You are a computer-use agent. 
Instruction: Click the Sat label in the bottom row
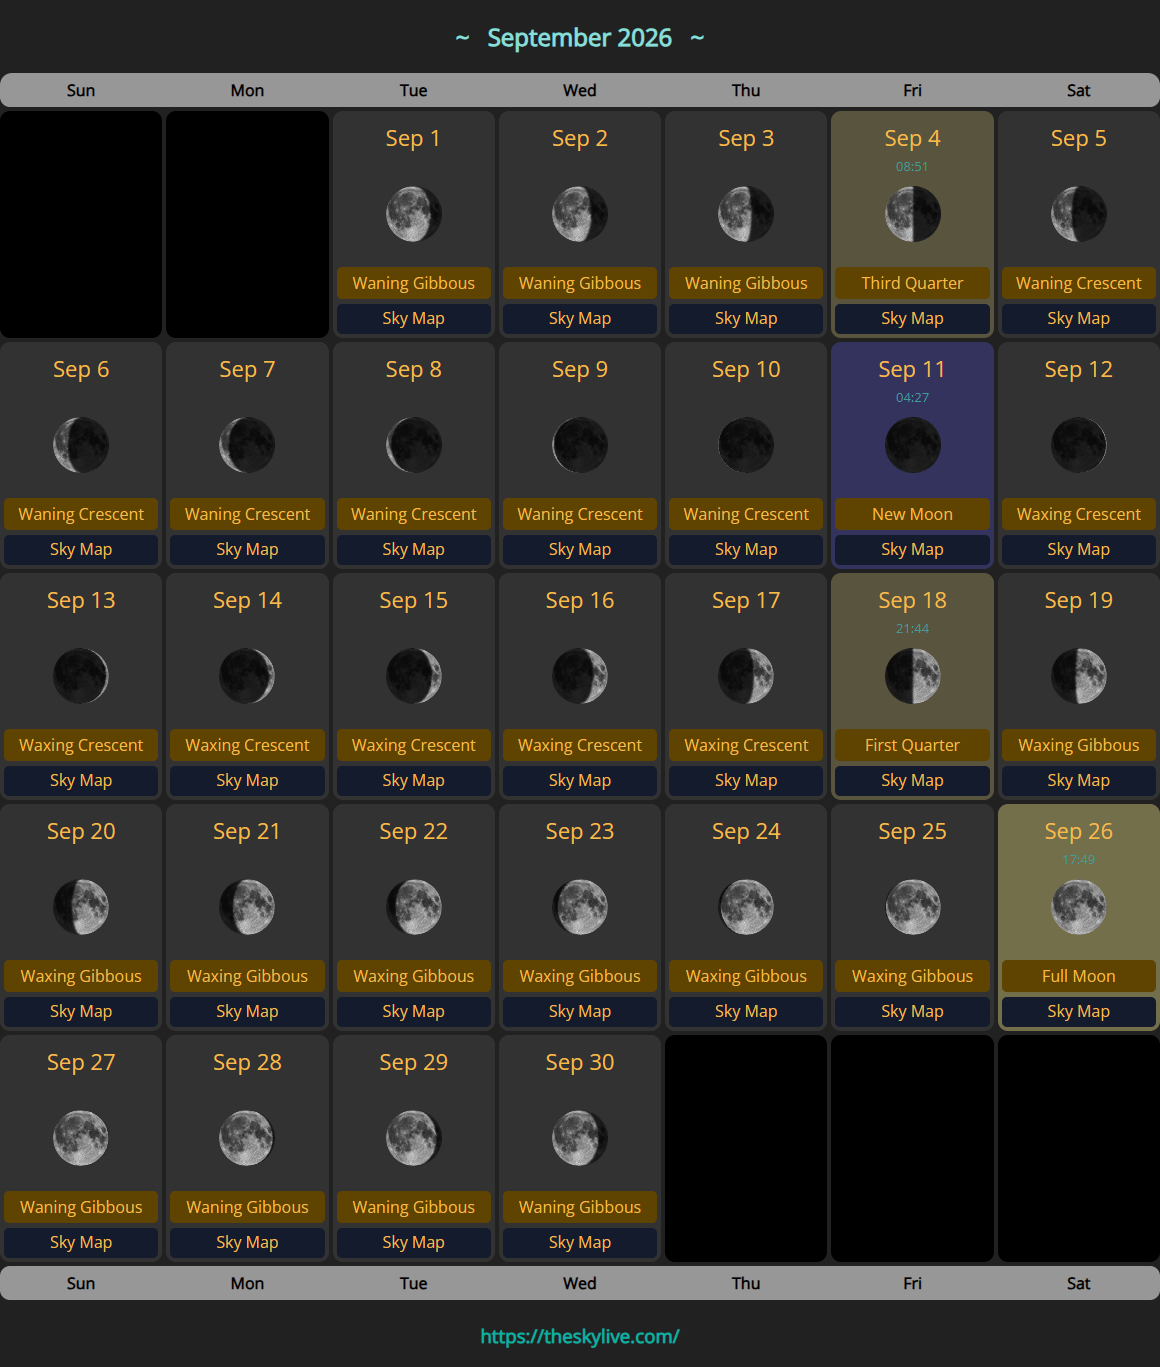pyautogui.click(x=1078, y=1283)
